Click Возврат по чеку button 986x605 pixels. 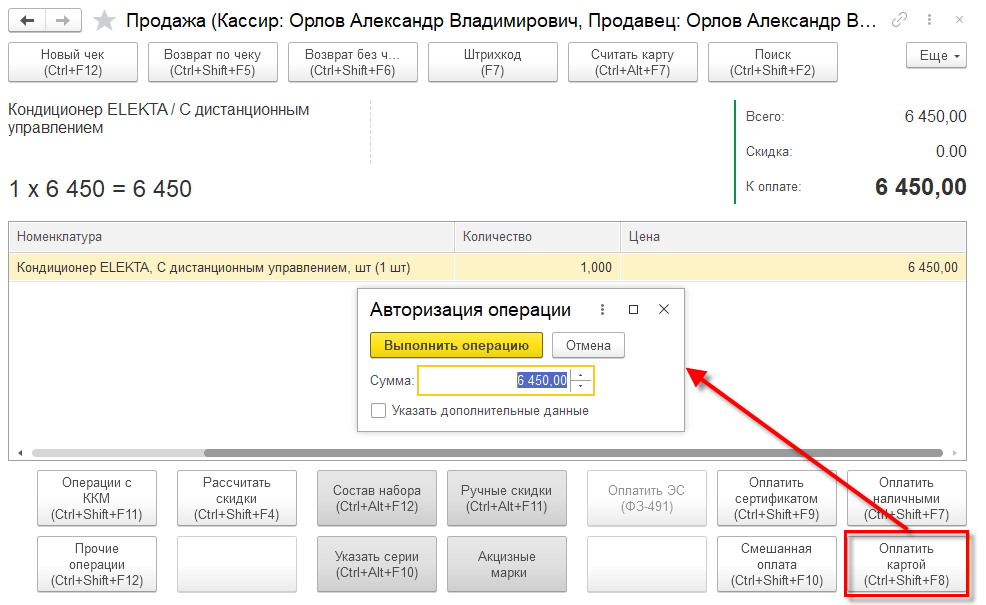[213, 62]
